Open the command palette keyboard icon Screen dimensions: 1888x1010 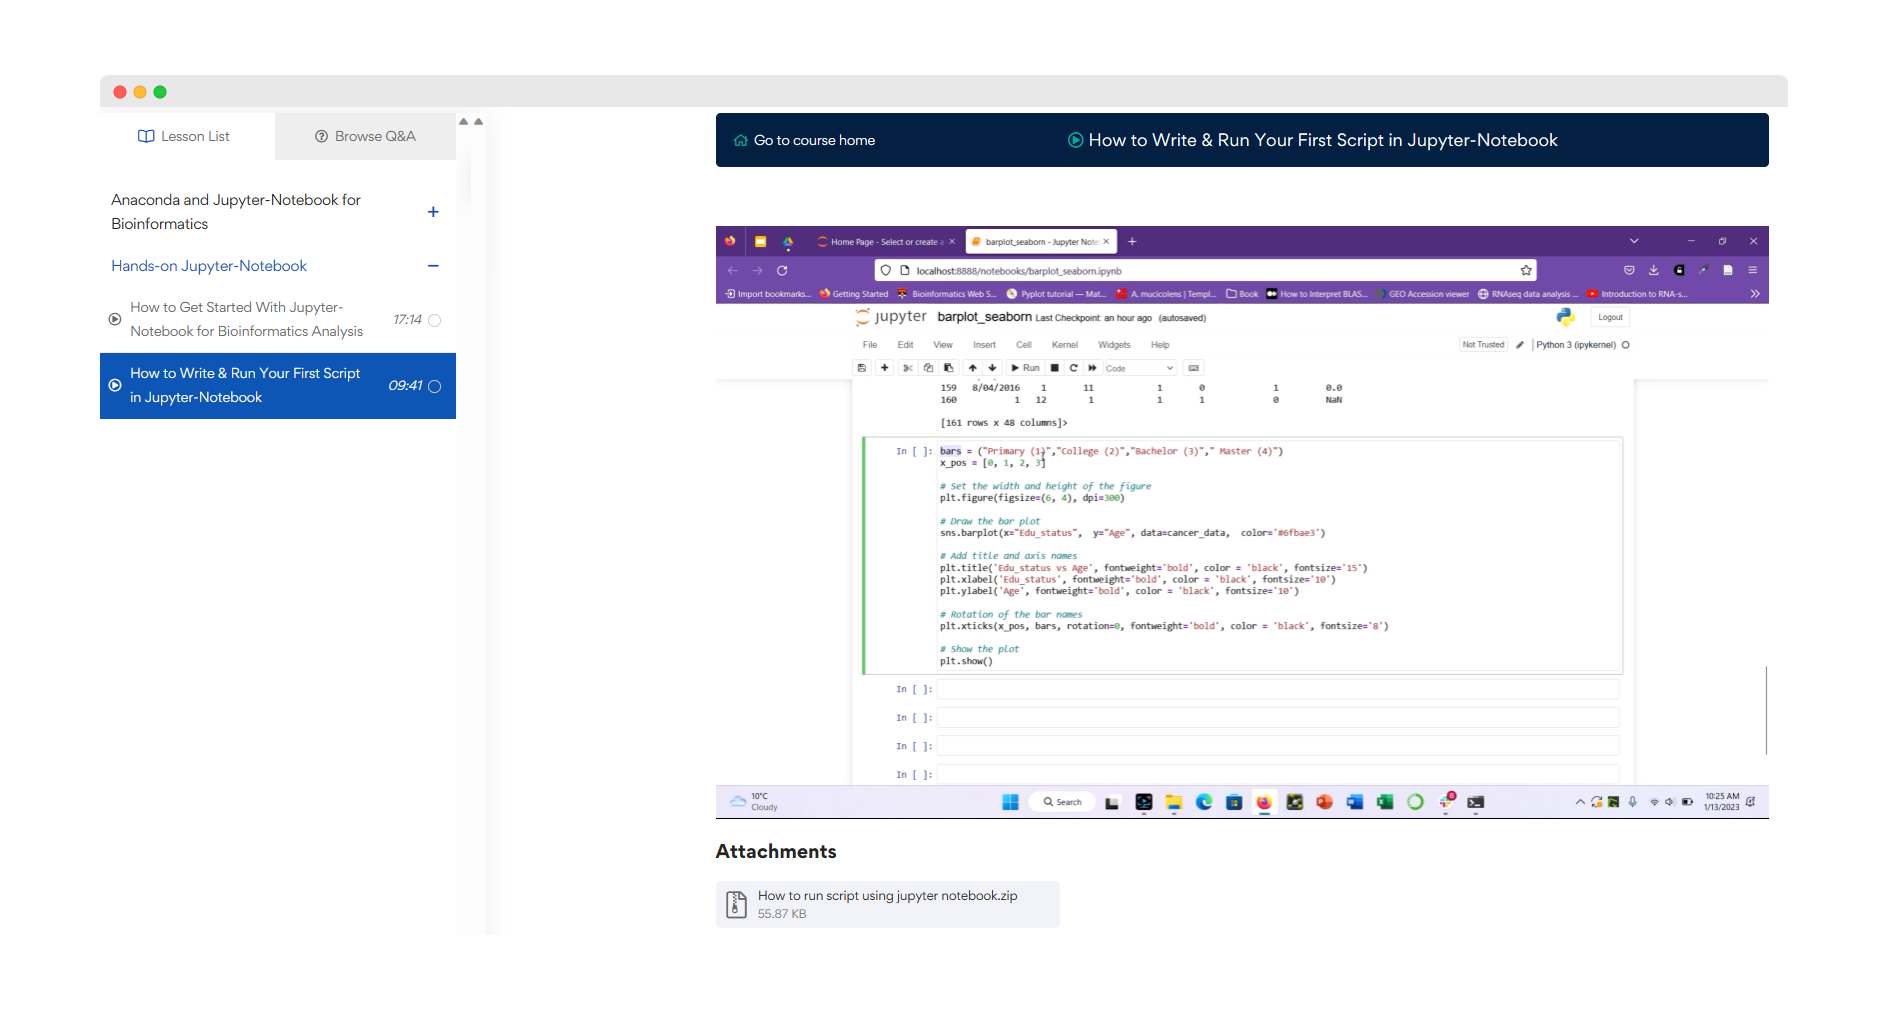click(x=1194, y=368)
